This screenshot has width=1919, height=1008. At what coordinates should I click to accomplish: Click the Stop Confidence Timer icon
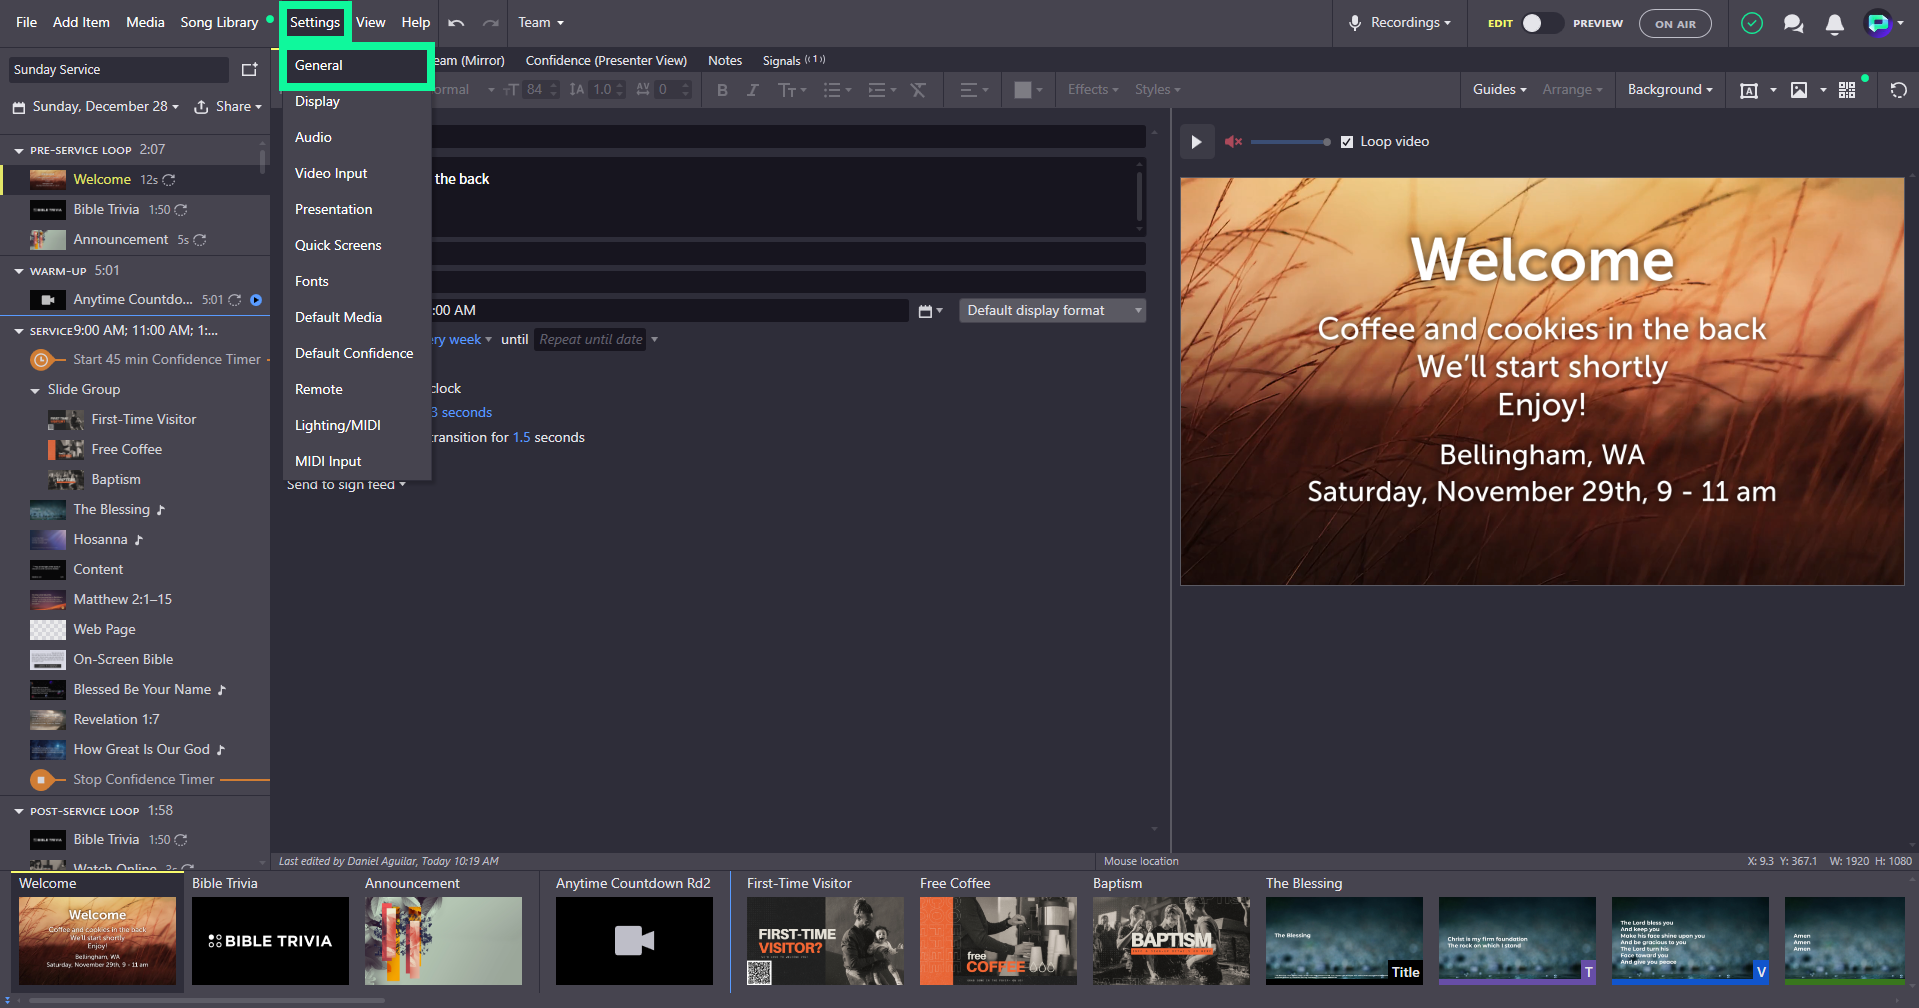click(41, 780)
